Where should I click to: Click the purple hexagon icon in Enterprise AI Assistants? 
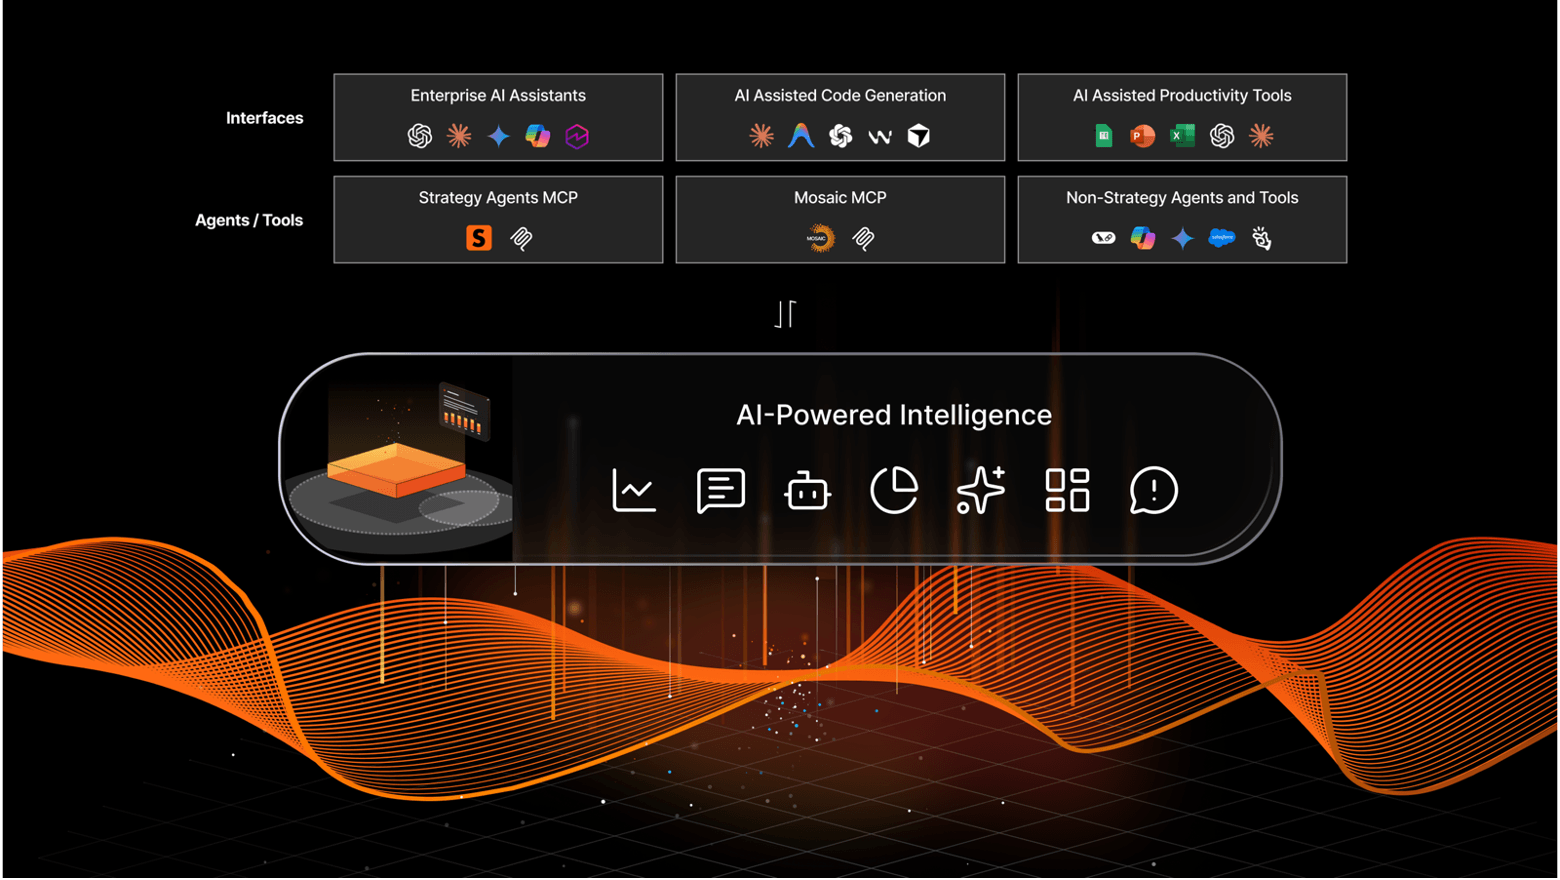pos(577,136)
